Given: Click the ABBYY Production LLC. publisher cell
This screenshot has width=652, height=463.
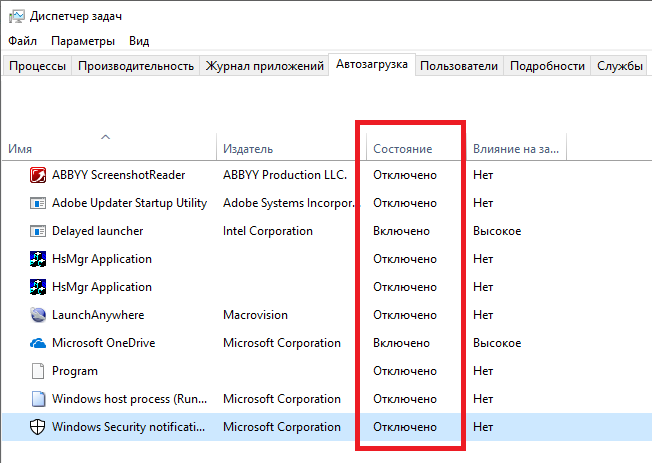Looking at the screenshot, I should coord(285,175).
